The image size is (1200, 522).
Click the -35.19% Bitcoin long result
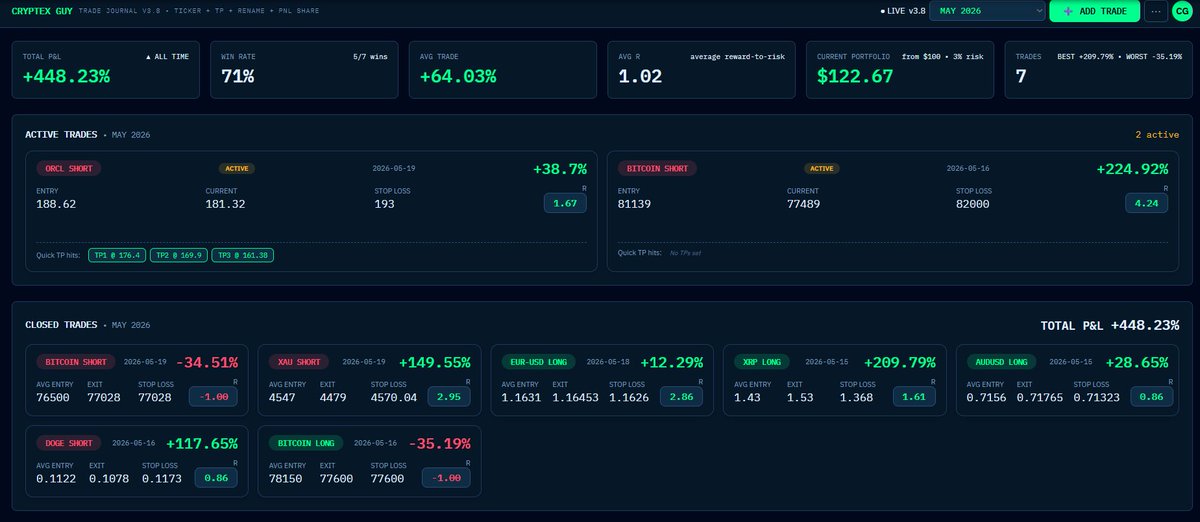coord(439,442)
